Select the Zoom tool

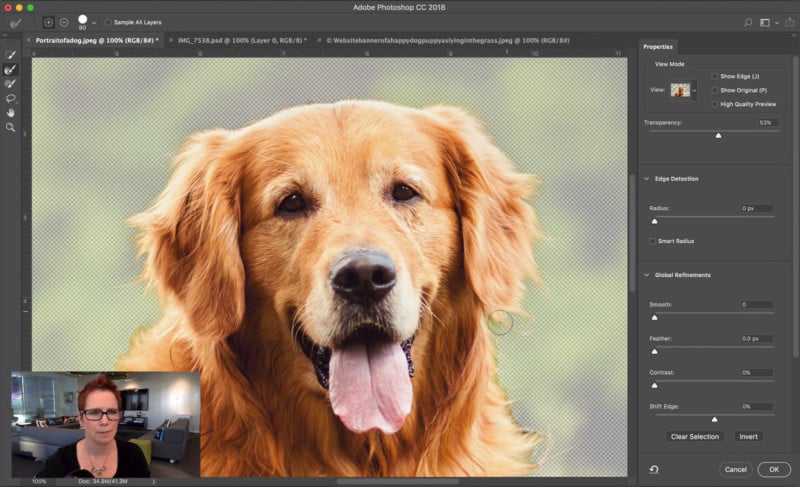(x=10, y=127)
